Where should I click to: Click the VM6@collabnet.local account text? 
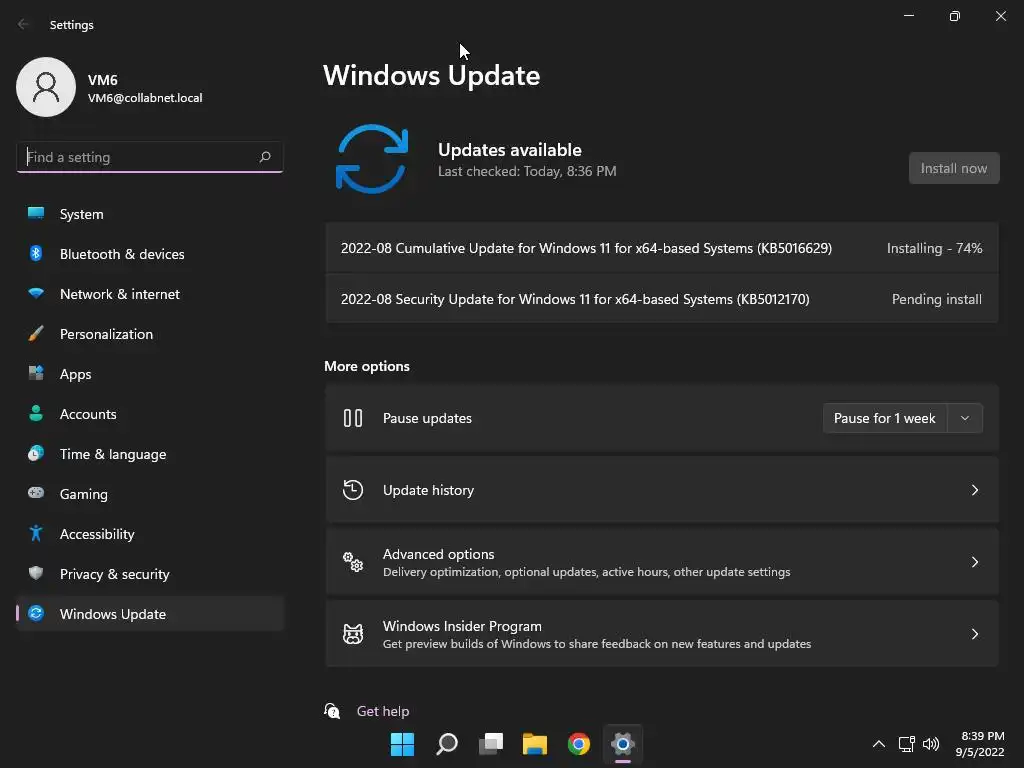[x=145, y=98]
